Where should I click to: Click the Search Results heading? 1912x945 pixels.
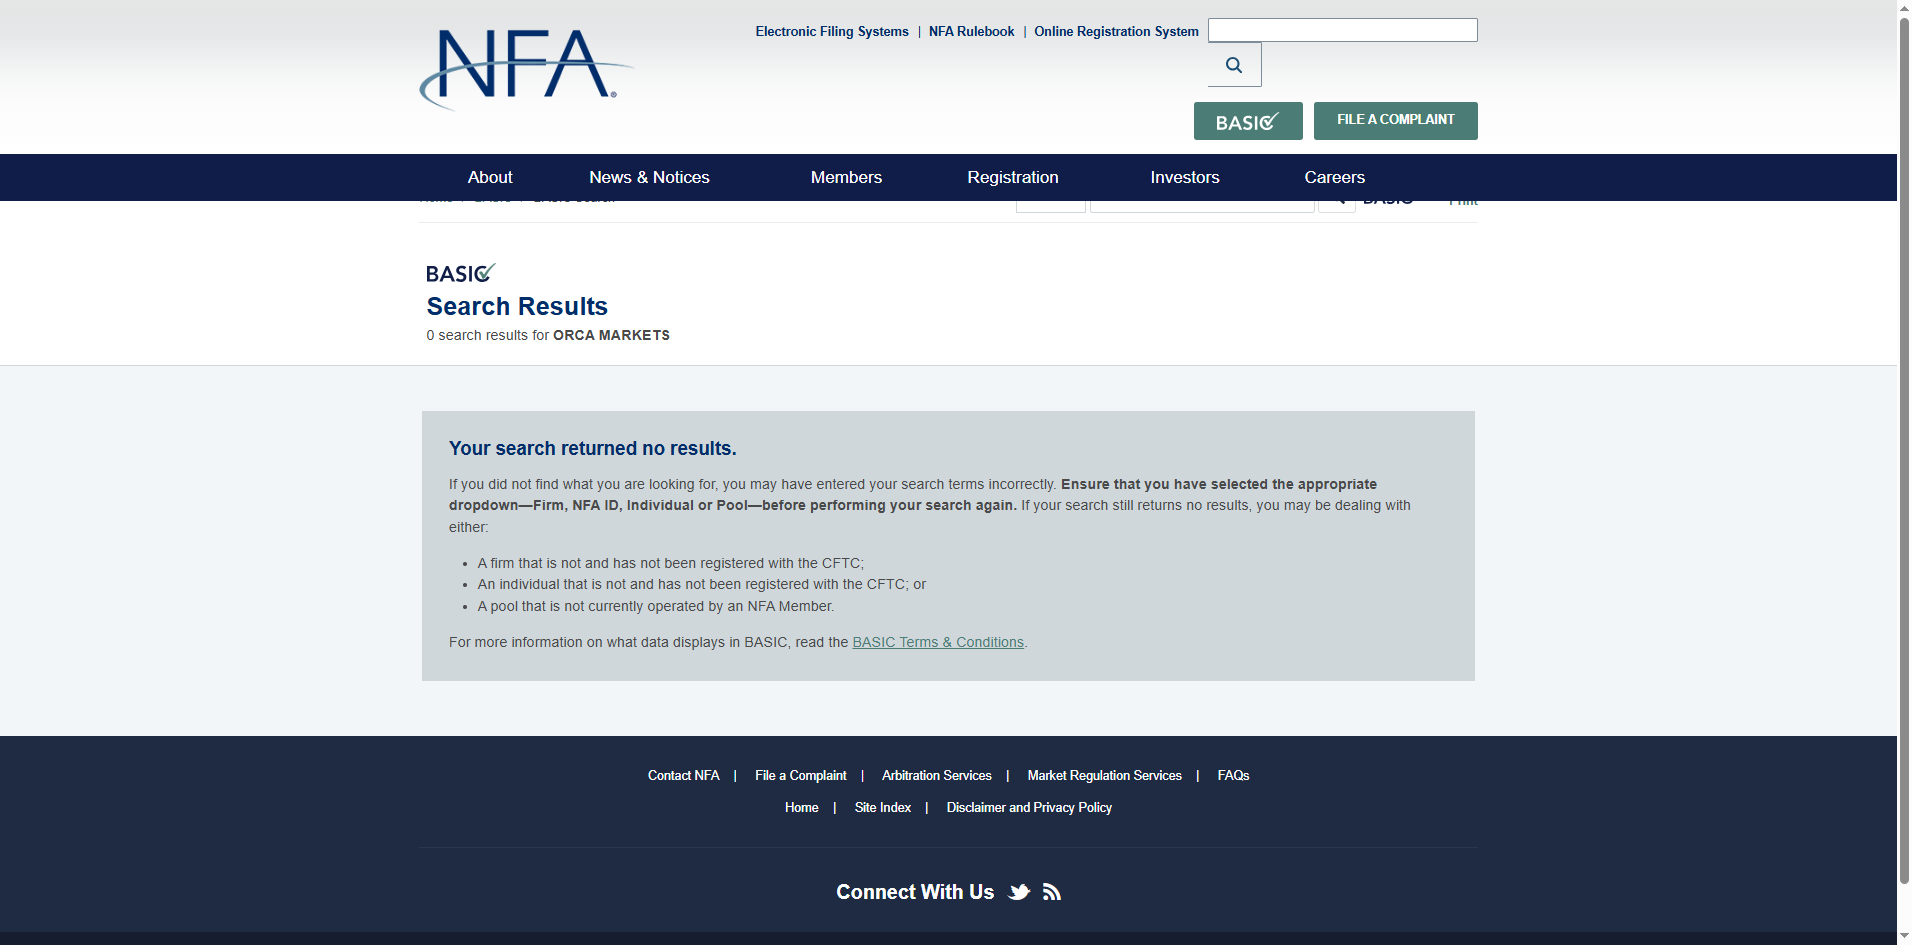coord(517,306)
